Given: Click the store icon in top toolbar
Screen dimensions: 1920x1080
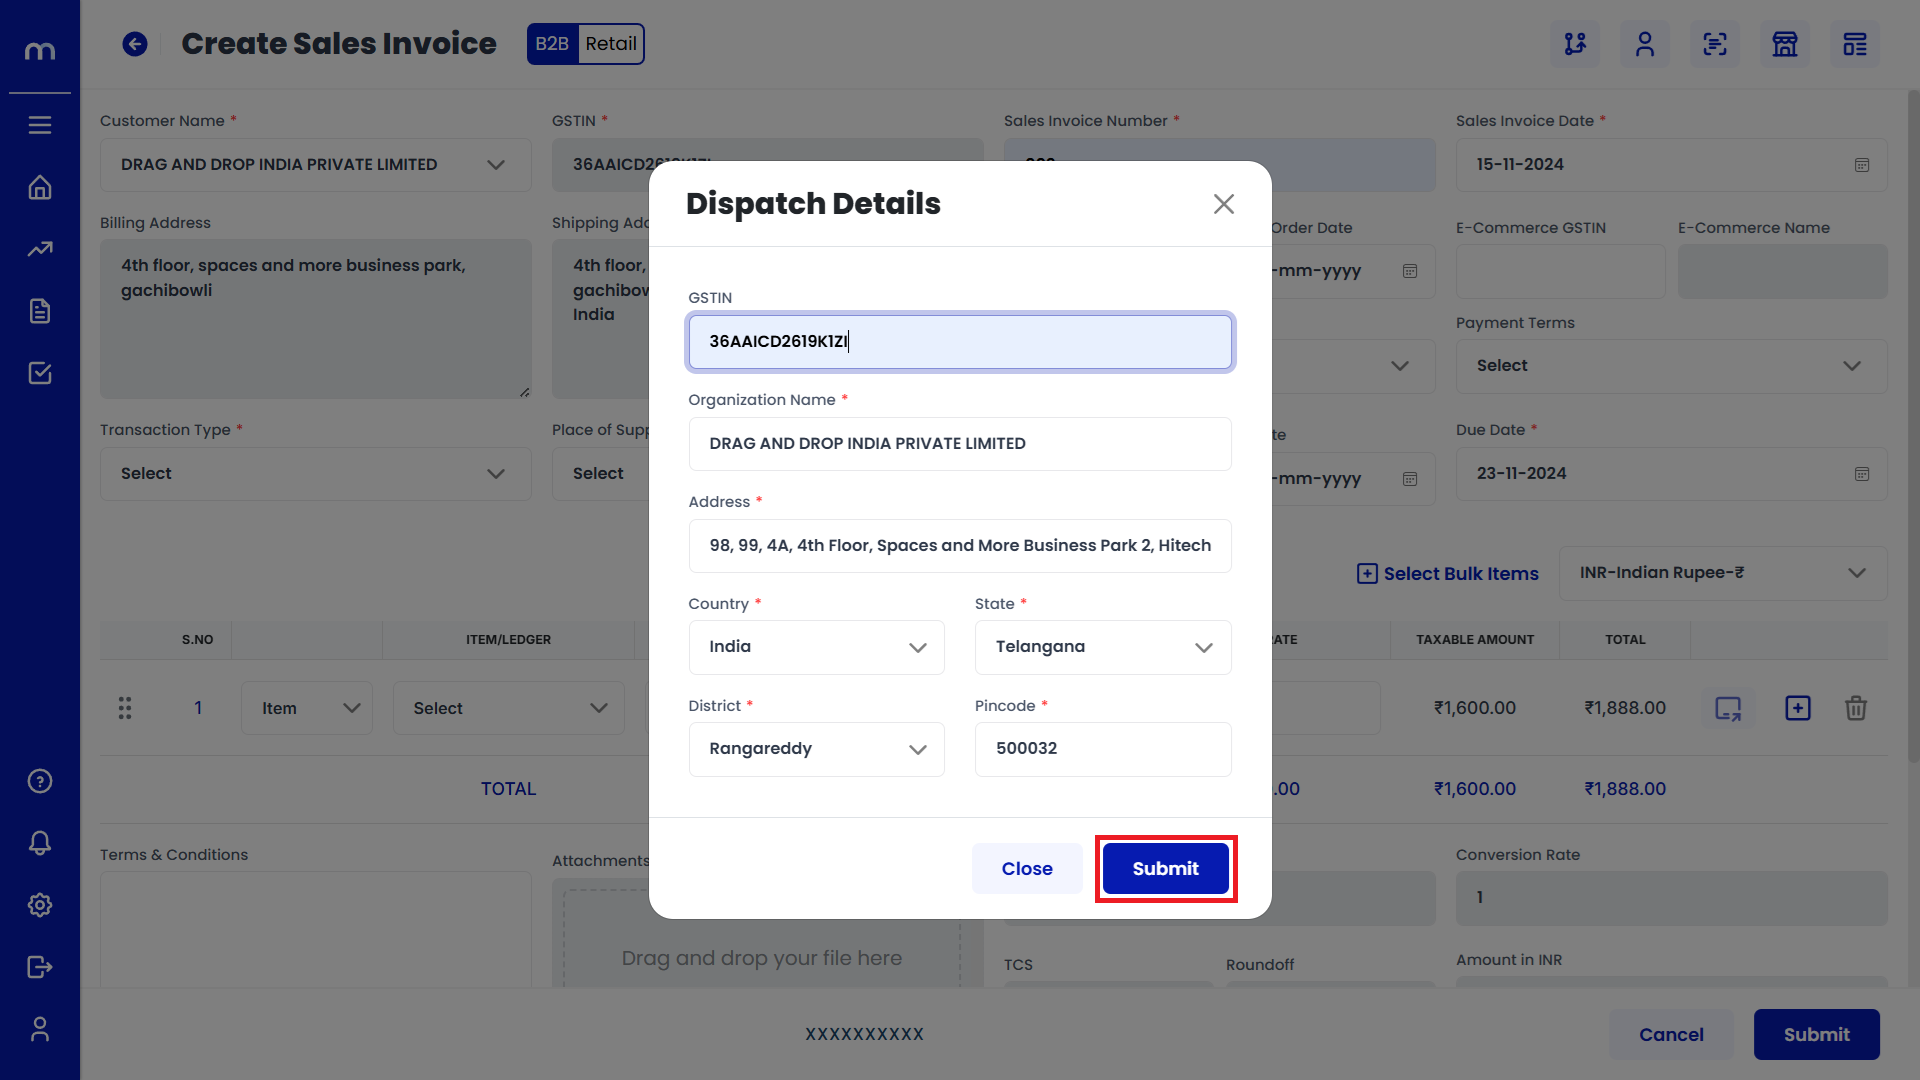Looking at the screenshot, I should click(x=1785, y=44).
